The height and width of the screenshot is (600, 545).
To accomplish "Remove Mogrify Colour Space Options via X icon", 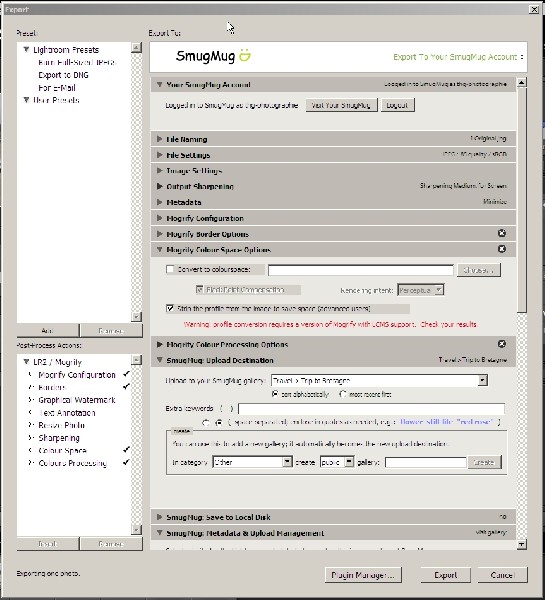I will coord(502,249).
